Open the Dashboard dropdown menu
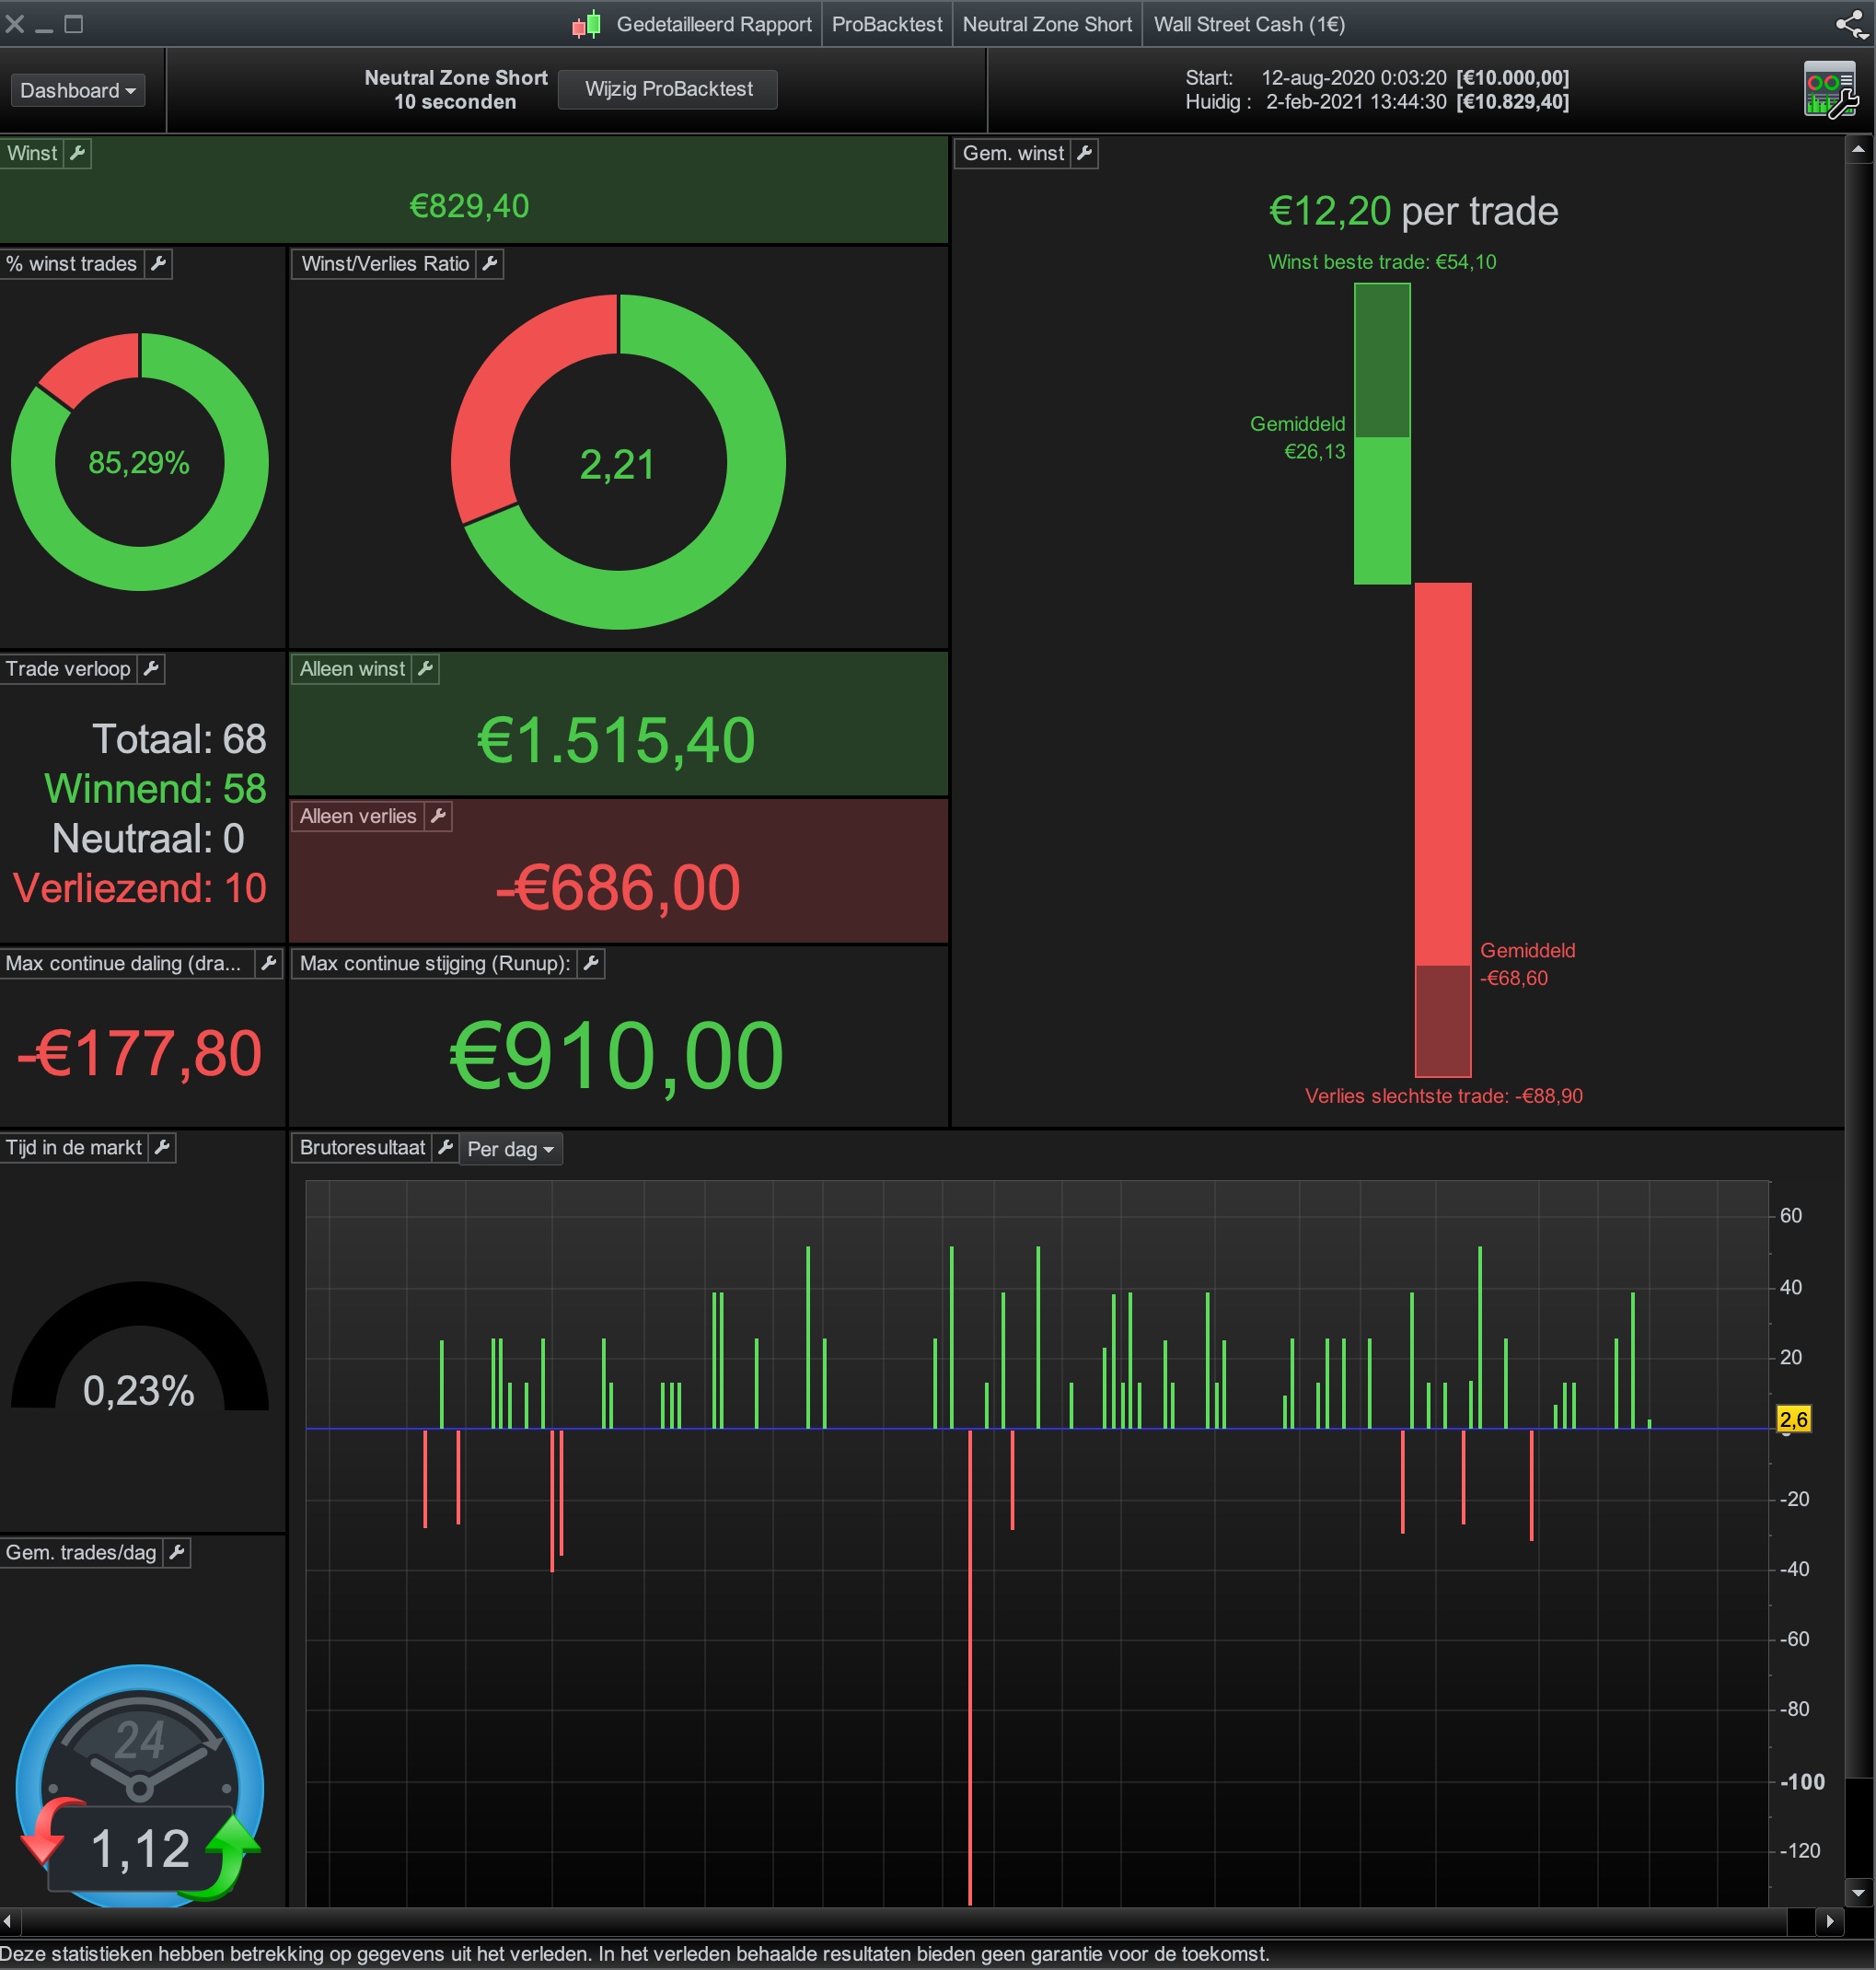The image size is (1876, 1970). (77, 90)
